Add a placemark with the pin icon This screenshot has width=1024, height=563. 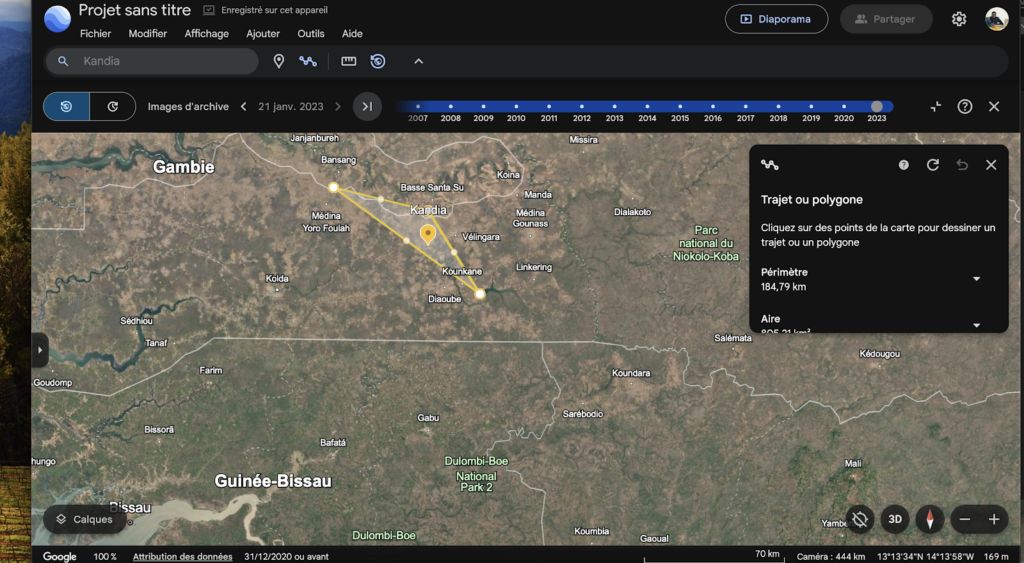point(279,61)
